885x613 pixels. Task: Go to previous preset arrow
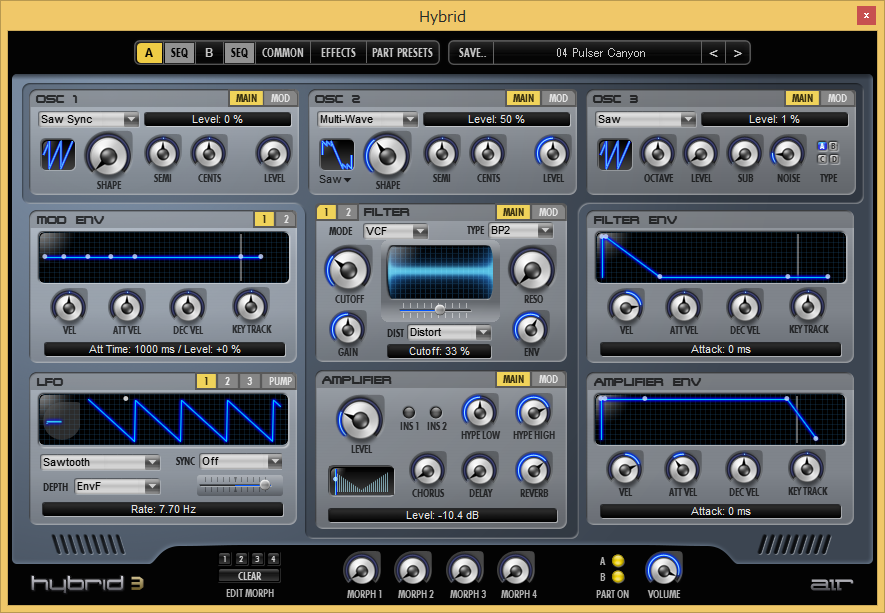click(x=713, y=52)
